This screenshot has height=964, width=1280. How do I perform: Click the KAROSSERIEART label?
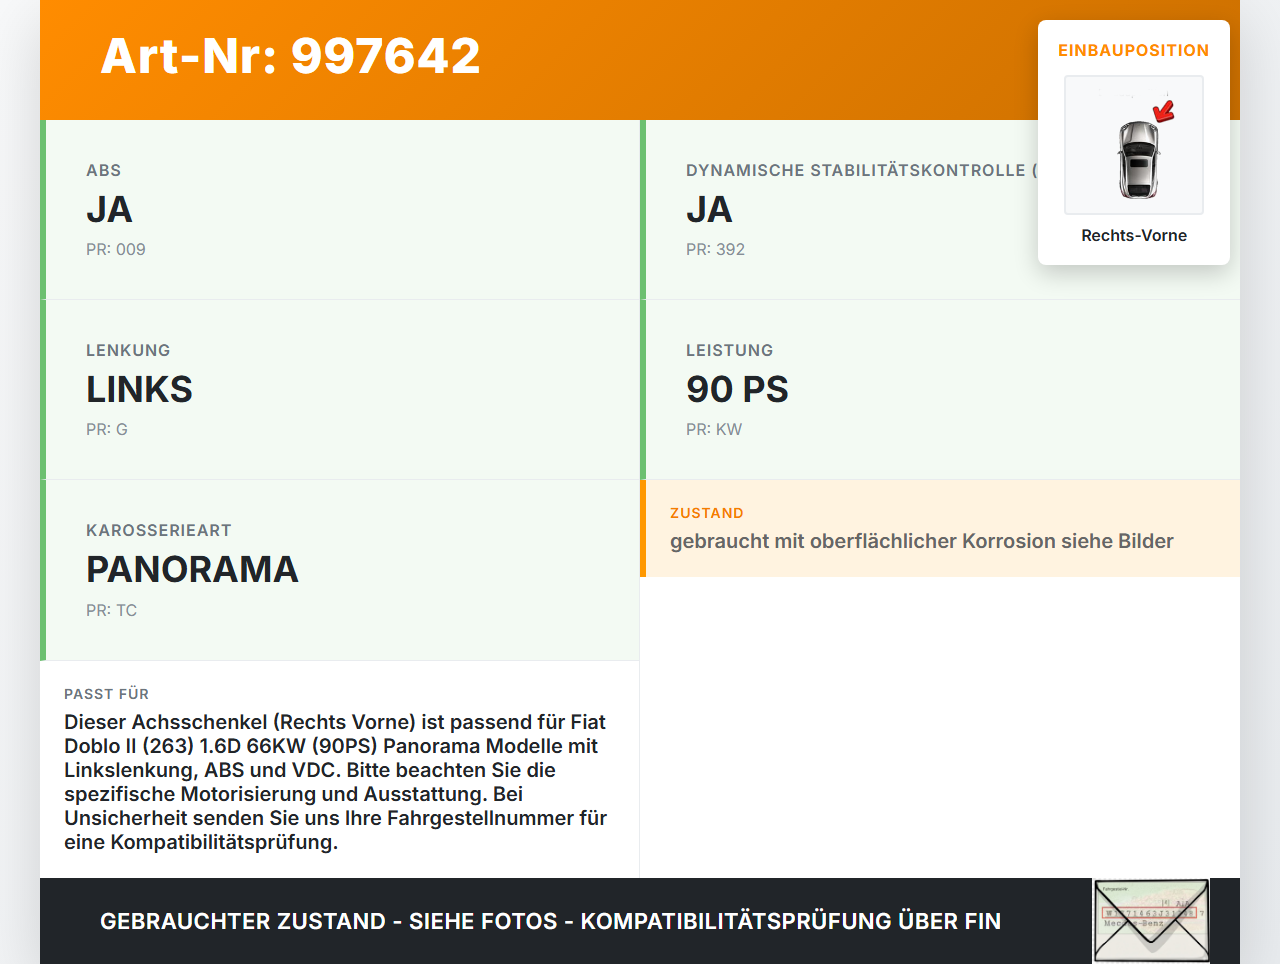point(159,530)
